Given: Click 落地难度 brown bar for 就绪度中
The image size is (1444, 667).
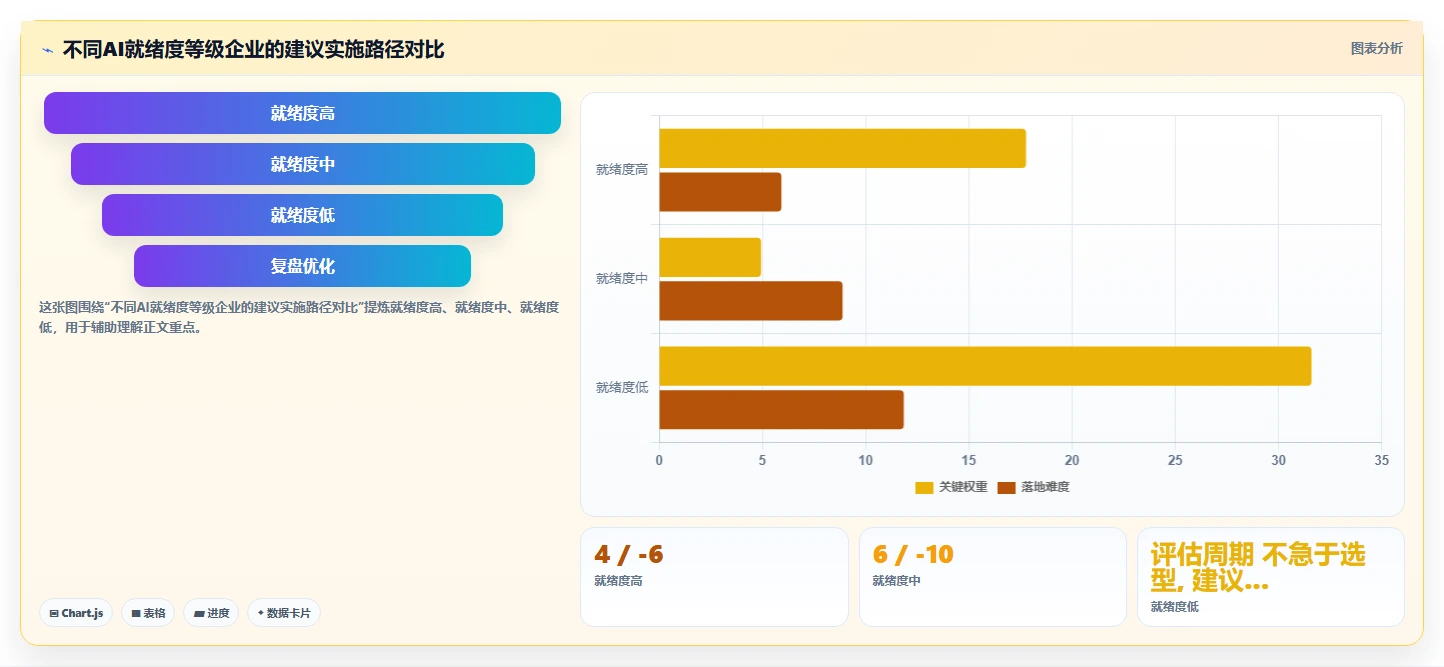Looking at the screenshot, I should pos(751,301).
